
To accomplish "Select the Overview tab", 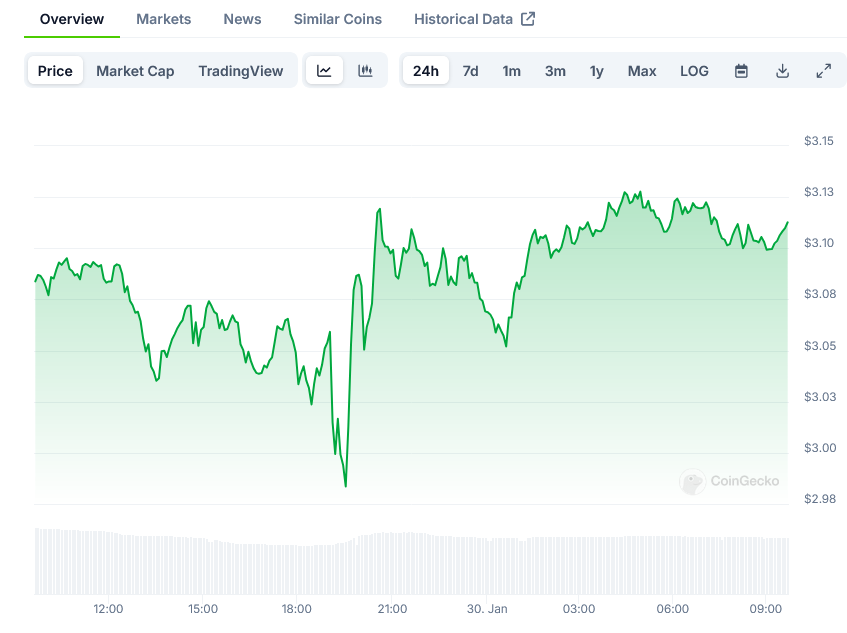I will tap(71, 19).
